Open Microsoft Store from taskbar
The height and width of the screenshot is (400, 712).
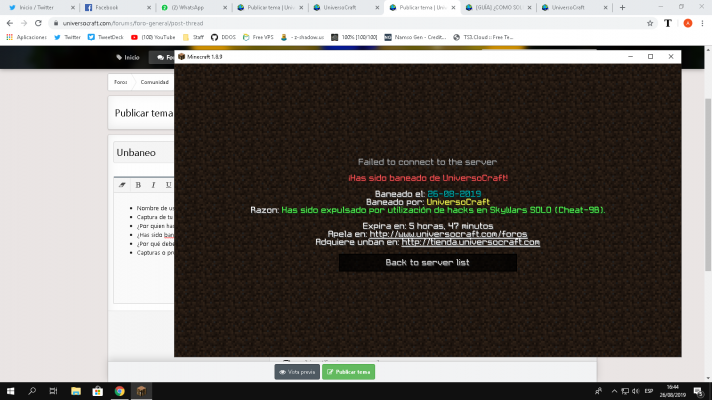click(98, 391)
